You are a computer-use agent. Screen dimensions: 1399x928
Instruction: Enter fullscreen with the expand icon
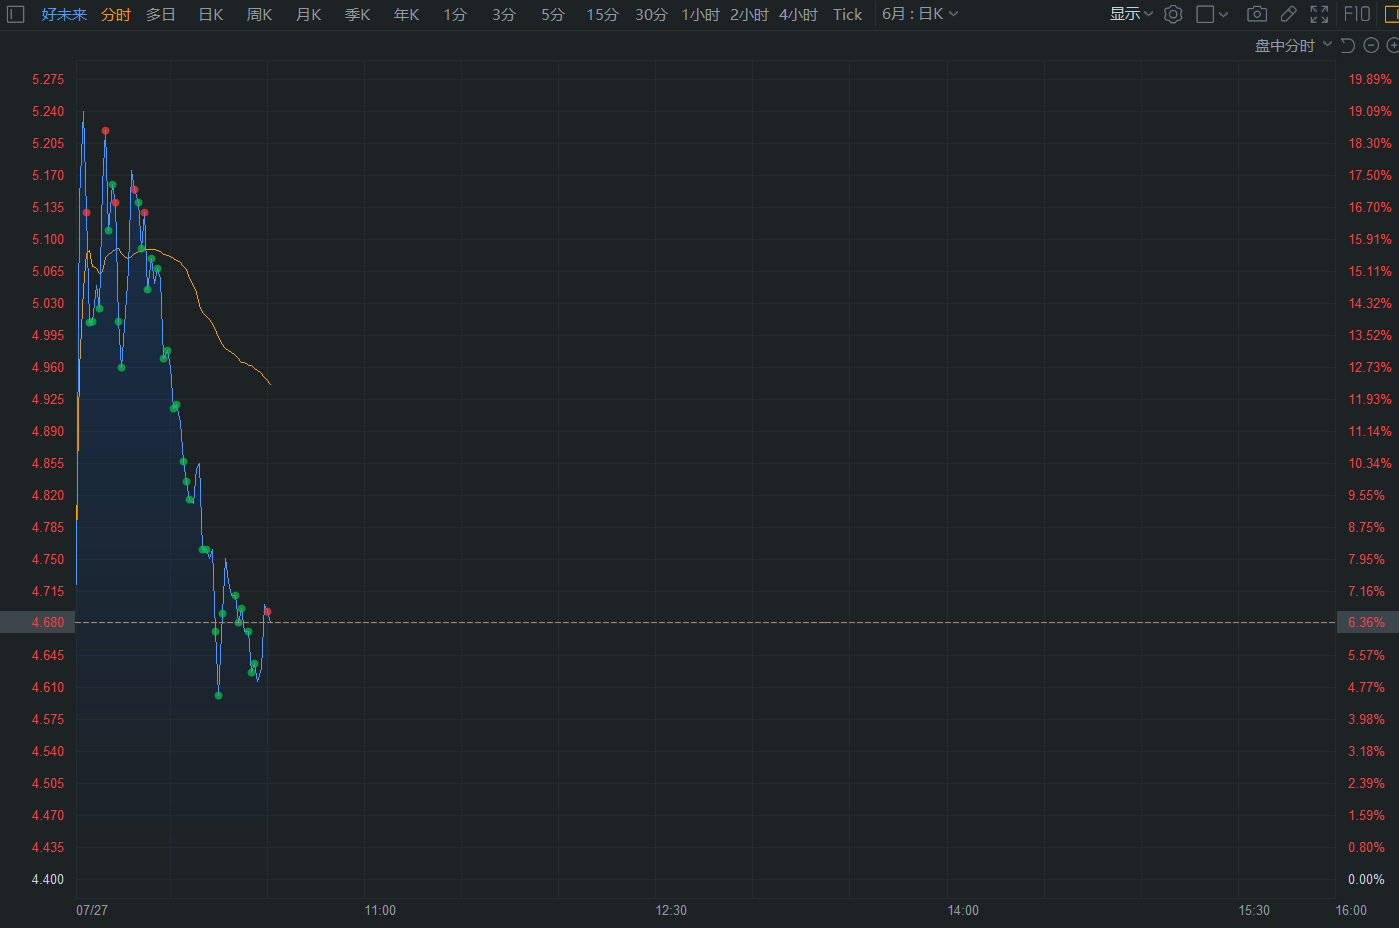[1320, 14]
